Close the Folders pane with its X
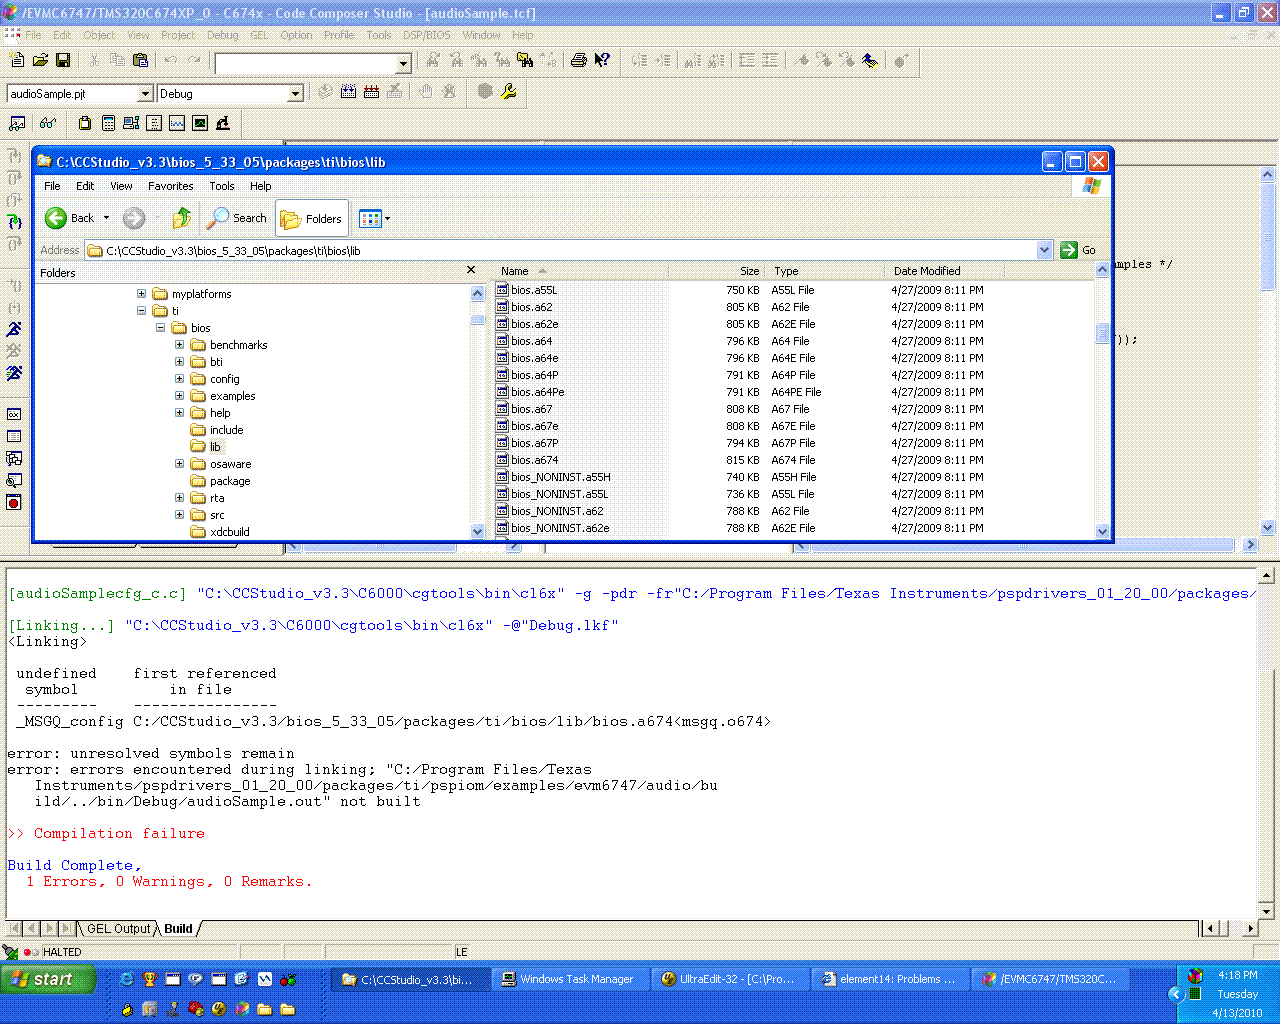This screenshot has width=1280, height=1024. click(471, 270)
